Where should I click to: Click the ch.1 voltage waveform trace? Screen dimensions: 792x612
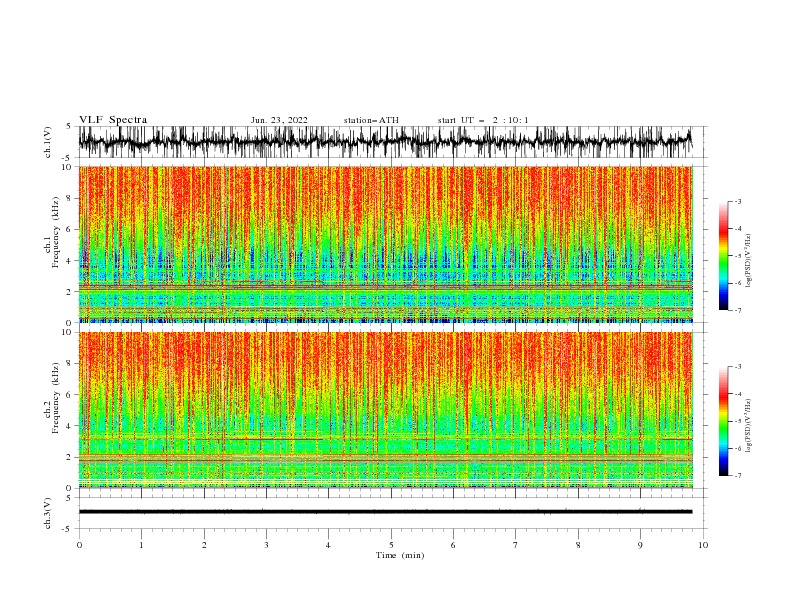click(x=385, y=141)
